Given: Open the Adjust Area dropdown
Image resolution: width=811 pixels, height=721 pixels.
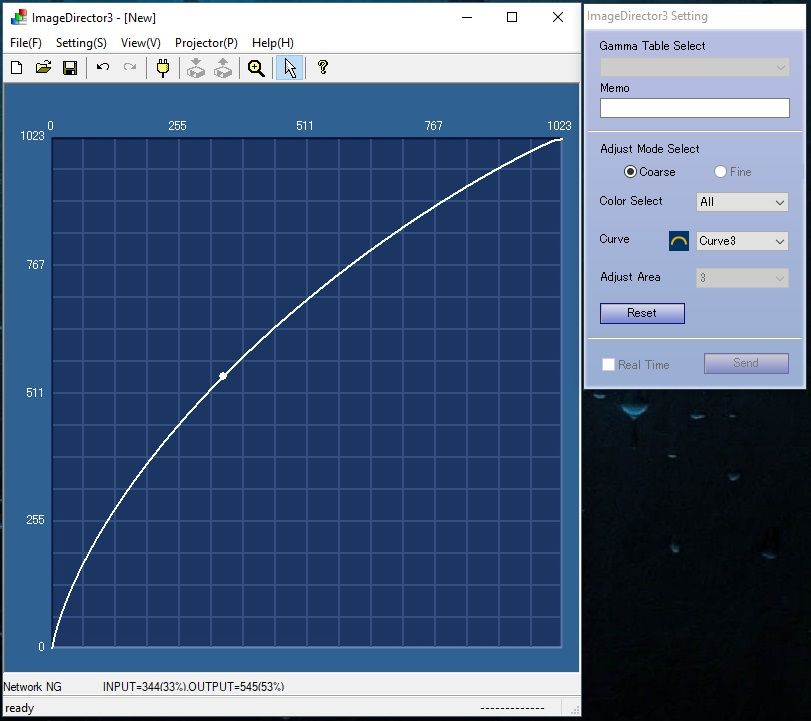Looking at the screenshot, I should (x=742, y=278).
